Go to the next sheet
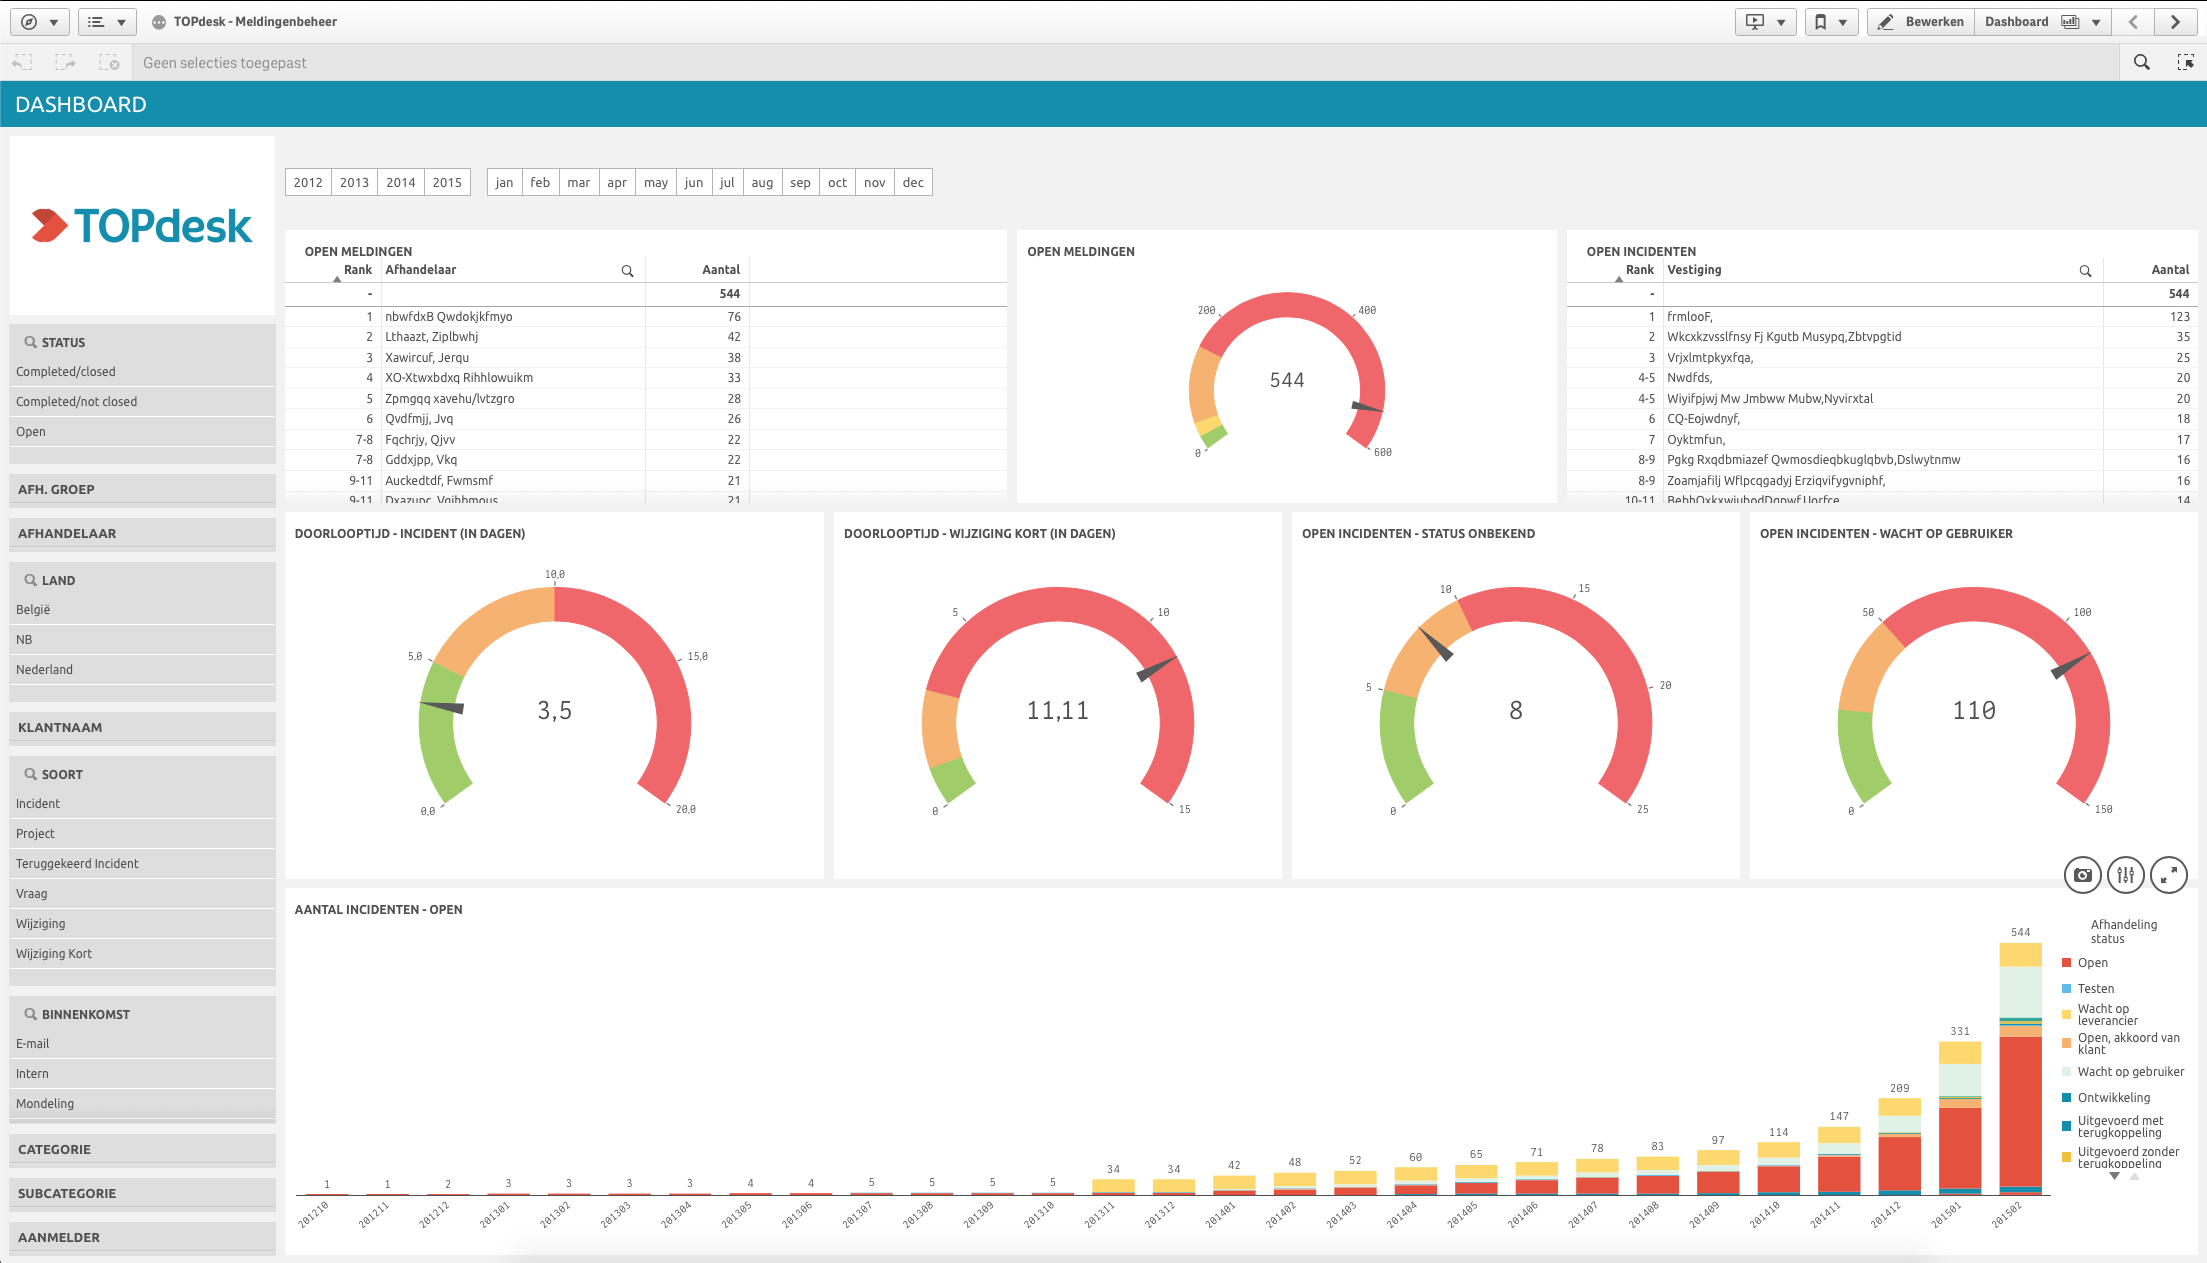 point(2175,22)
